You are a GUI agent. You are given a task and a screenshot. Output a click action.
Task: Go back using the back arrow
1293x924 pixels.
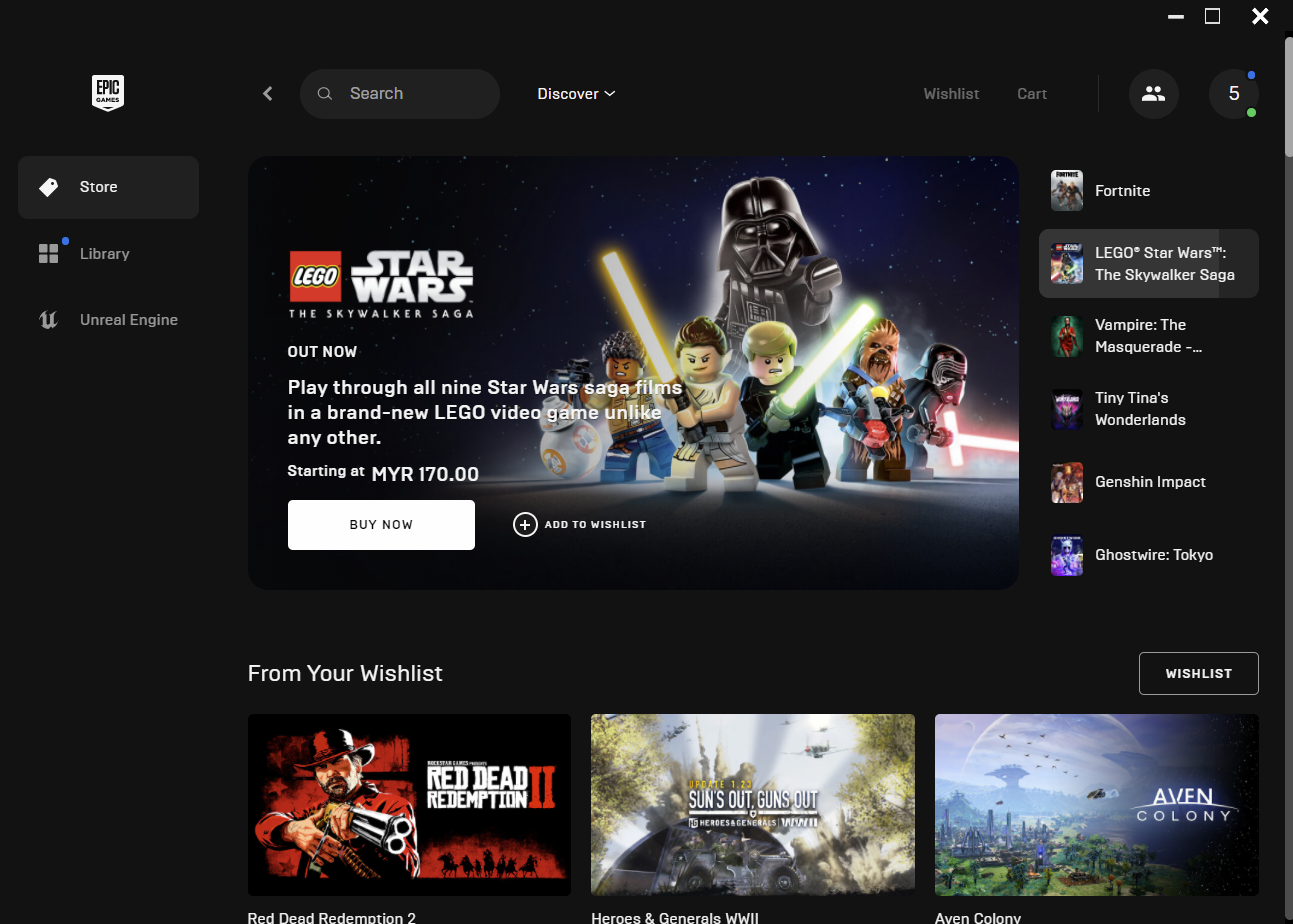pos(268,94)
